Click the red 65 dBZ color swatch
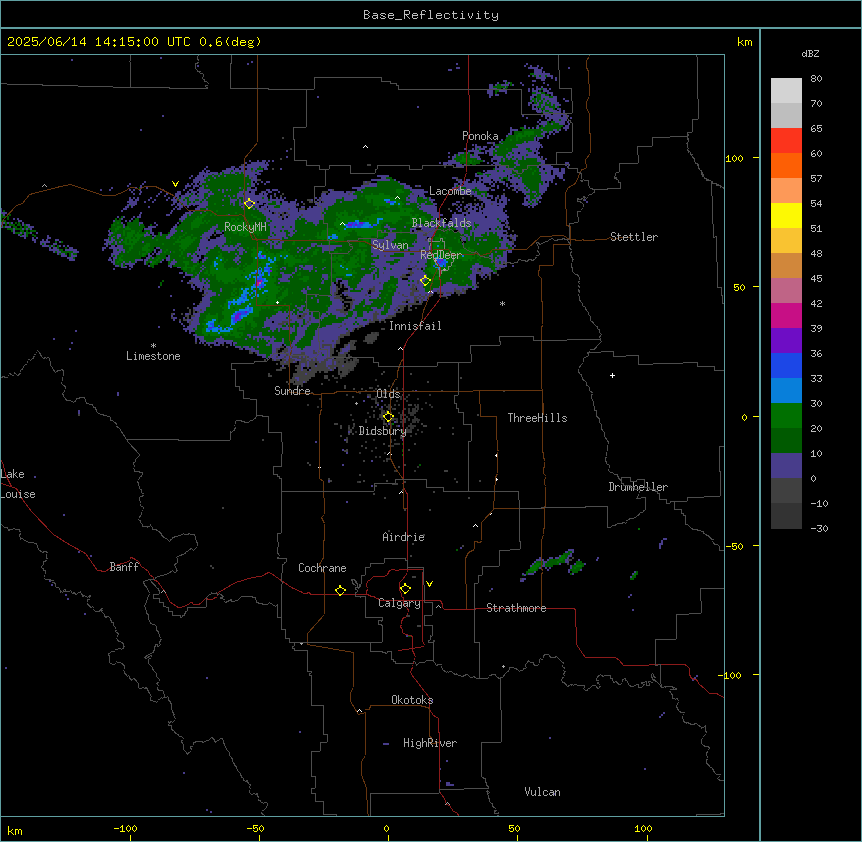 786,141
